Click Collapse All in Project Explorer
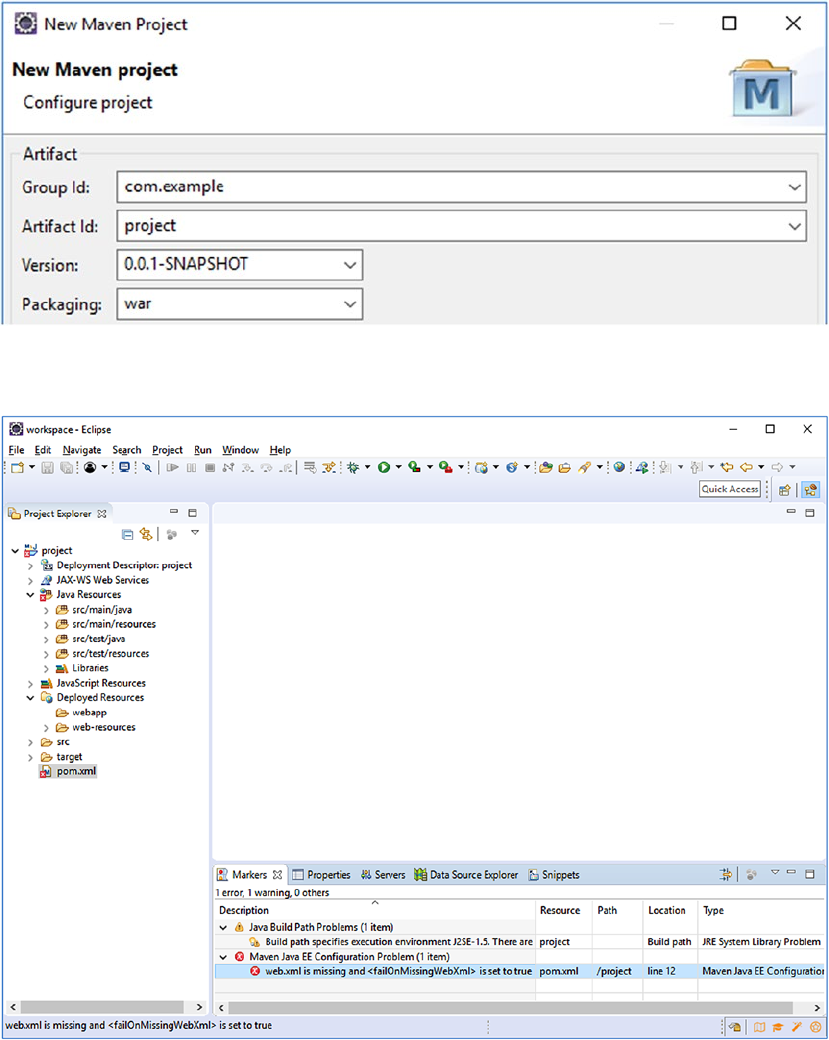 click(x=127, y=534)
